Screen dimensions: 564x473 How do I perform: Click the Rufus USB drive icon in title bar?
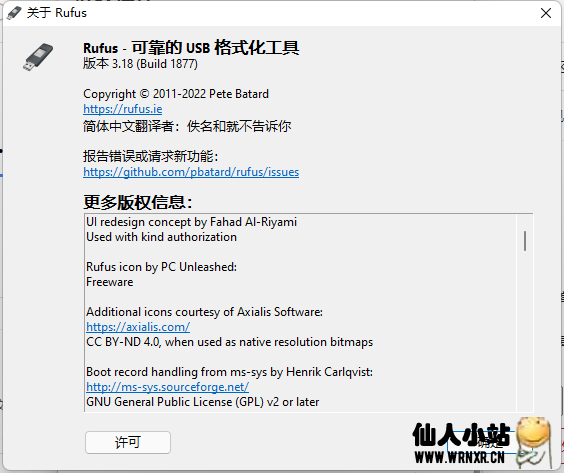tap(14, 13)
